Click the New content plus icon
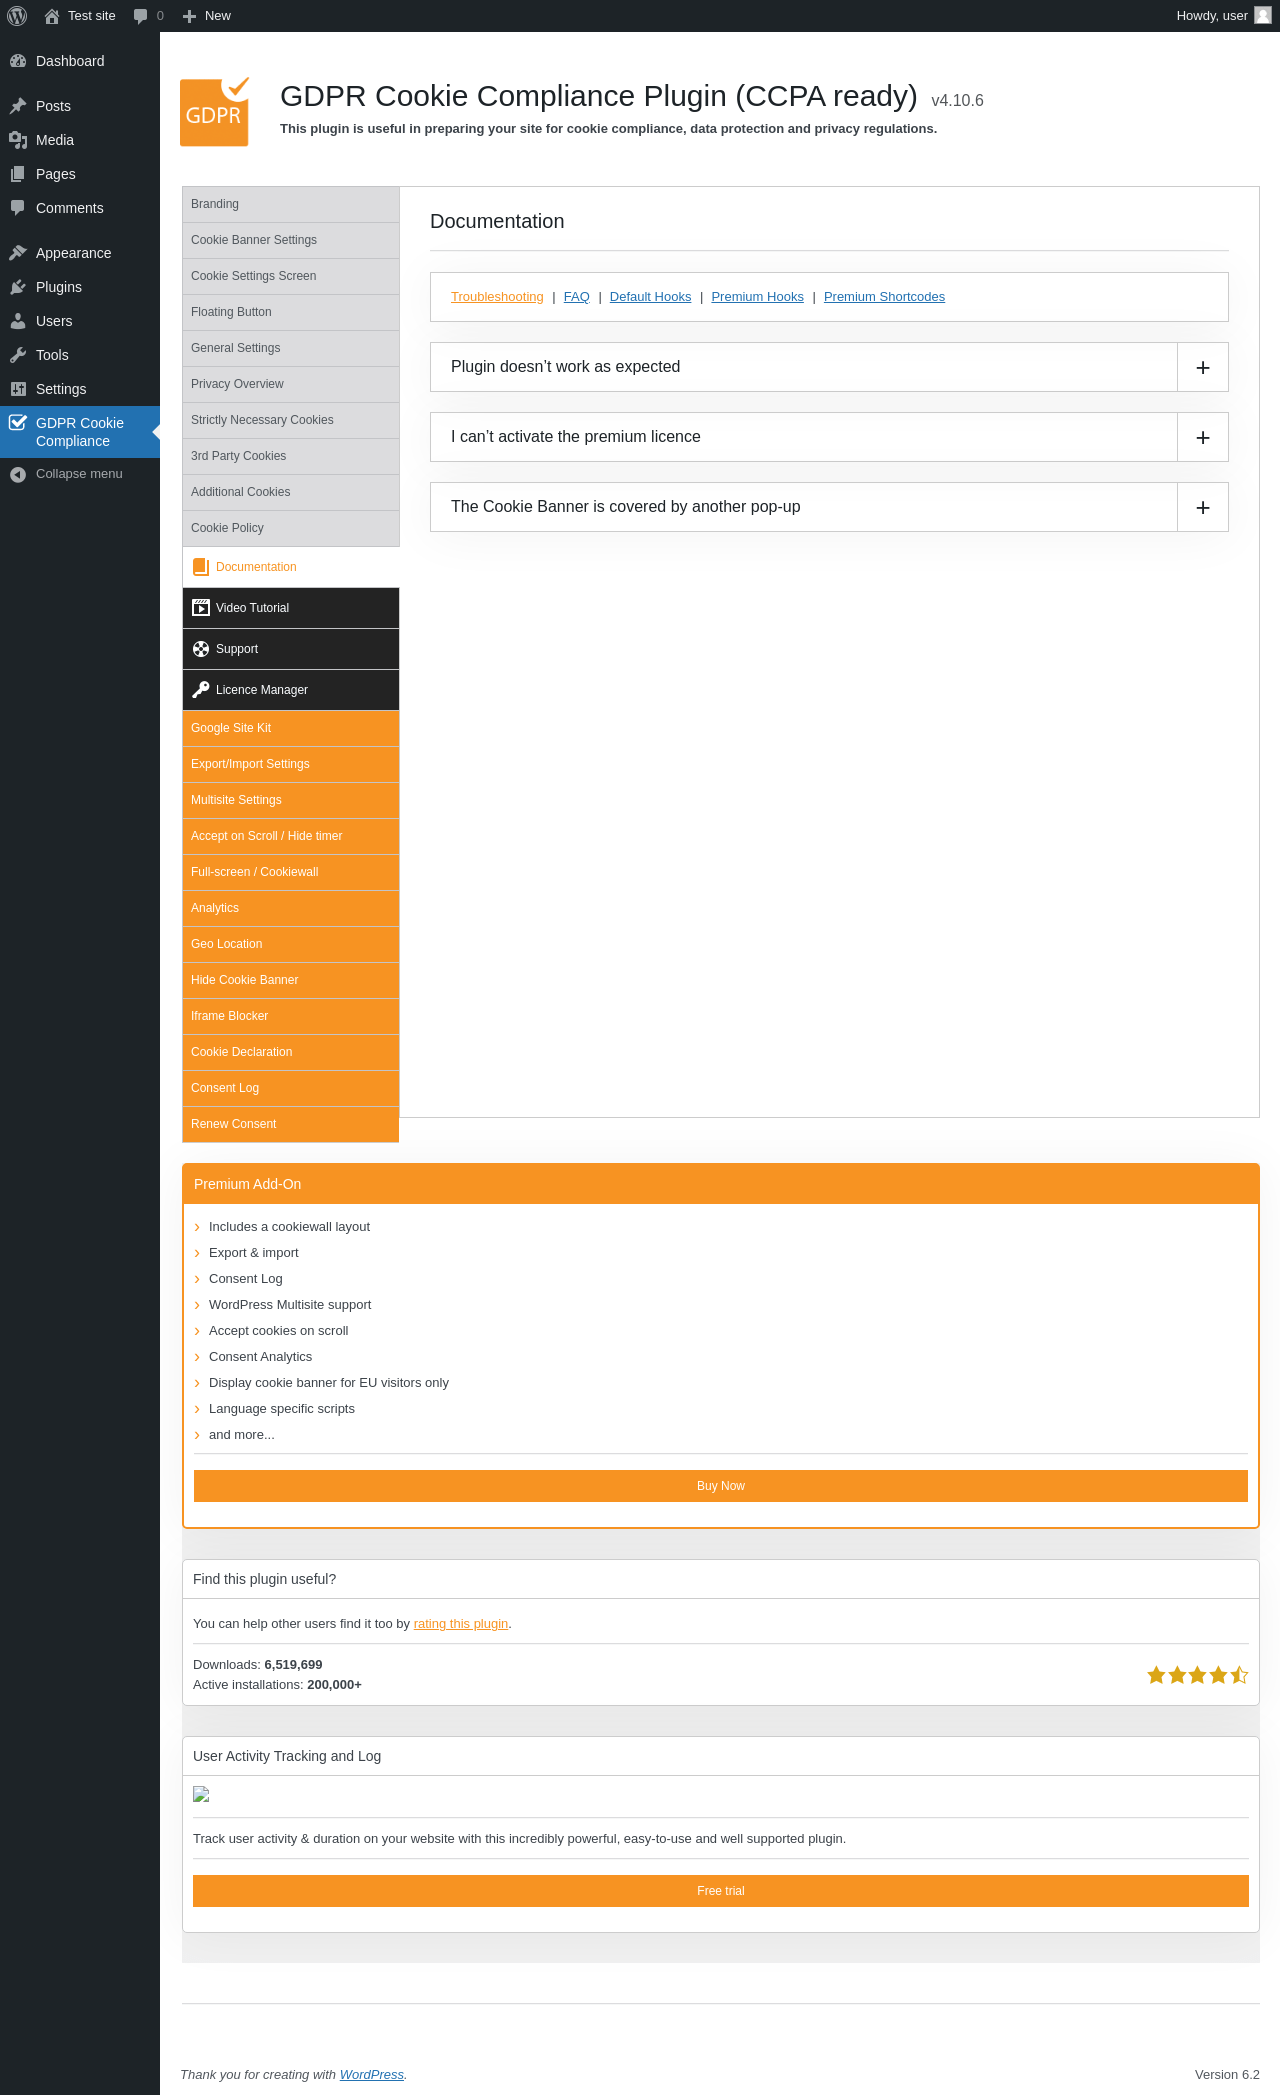 tap(189, 16)
